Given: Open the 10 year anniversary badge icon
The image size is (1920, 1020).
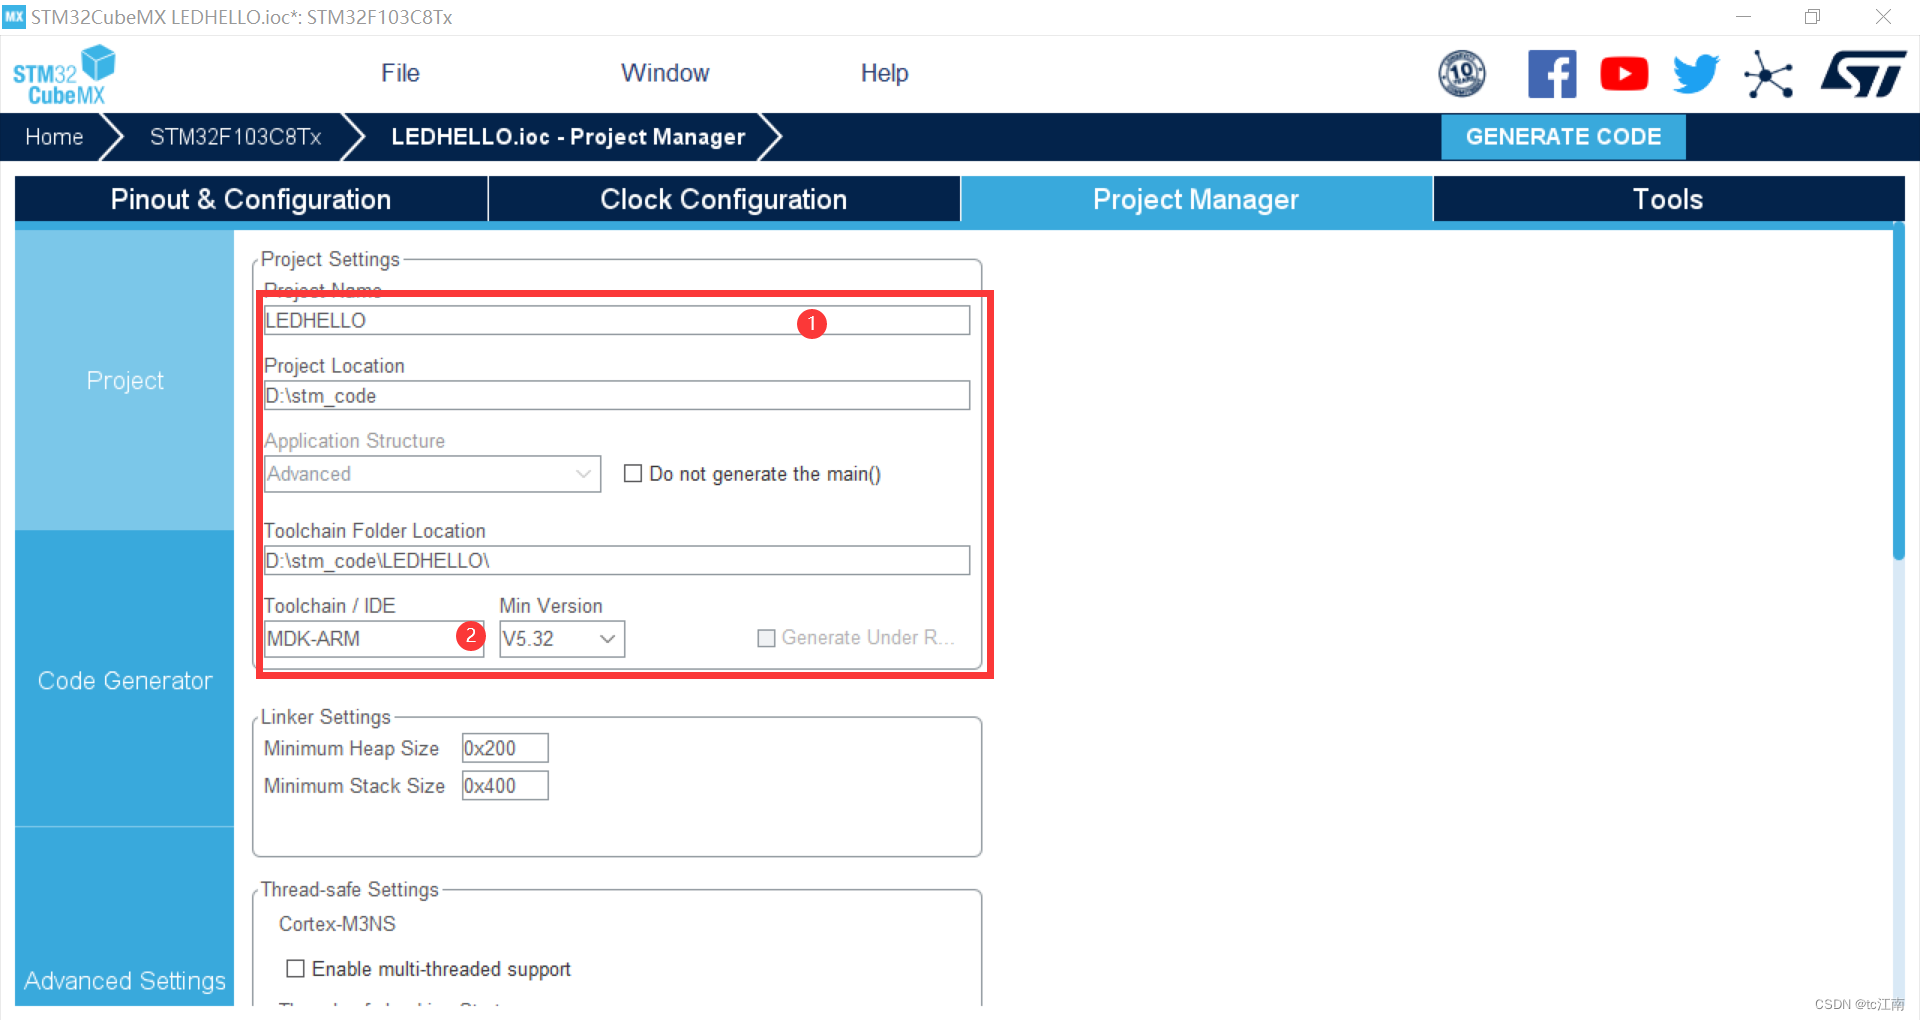Looking at the screenshot, I should pos(1461,74).
